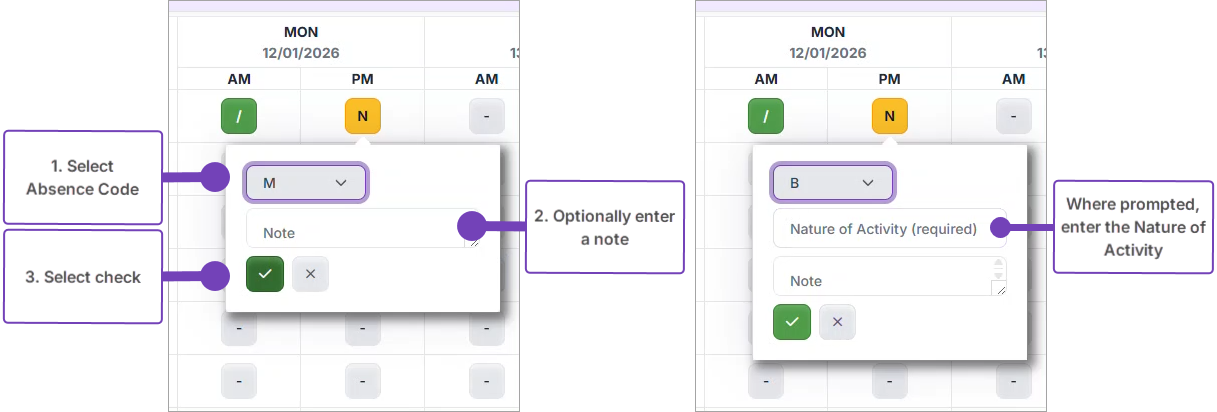Click the bottom-row Monday PM dash below the M popup

click(362, 381)
